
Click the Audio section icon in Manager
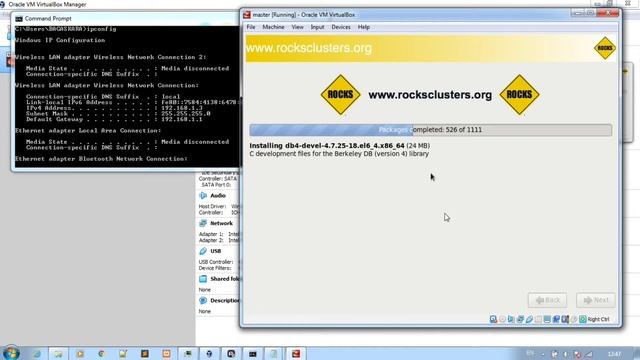pos(203,196)
